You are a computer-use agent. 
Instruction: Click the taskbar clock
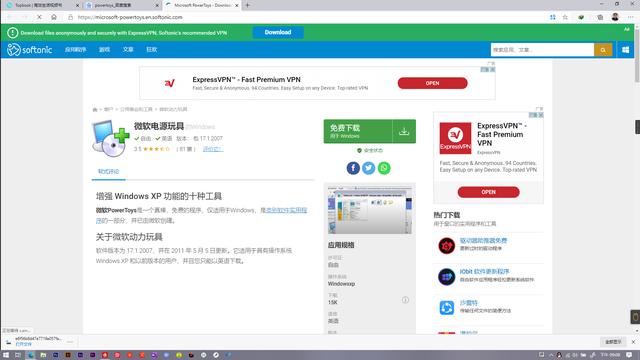click(611, 355)
